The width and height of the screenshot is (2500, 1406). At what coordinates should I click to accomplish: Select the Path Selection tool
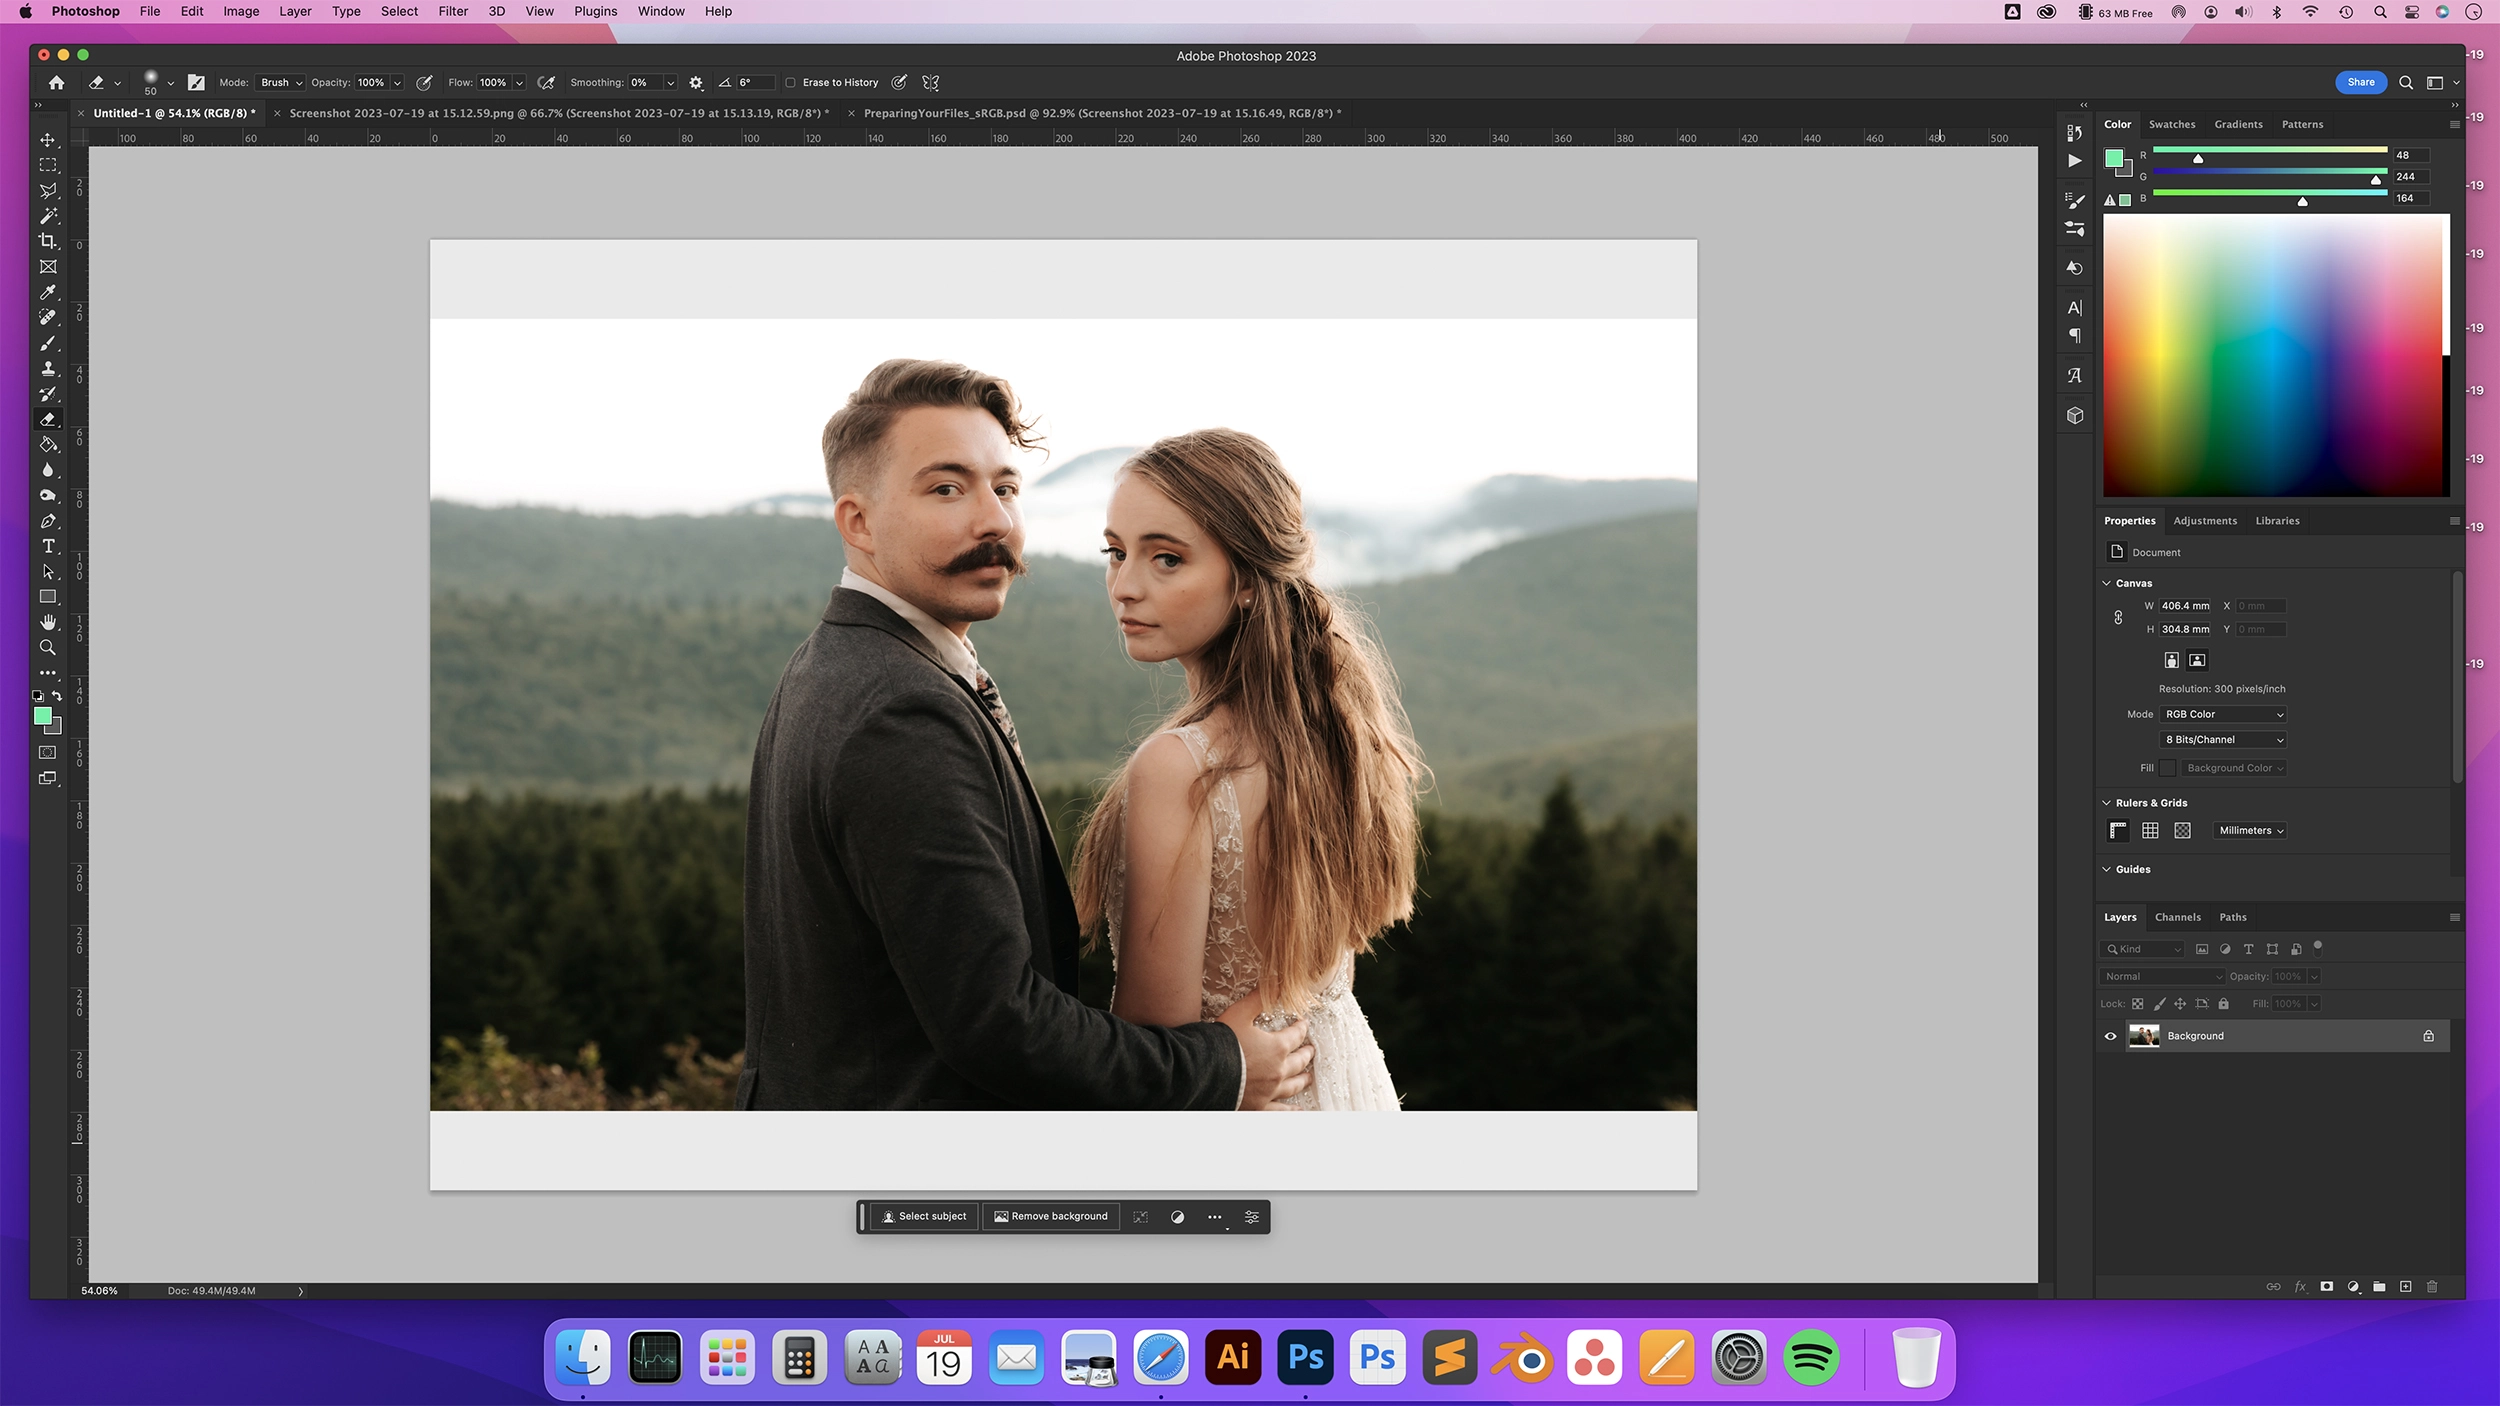[x=47, y=572]
